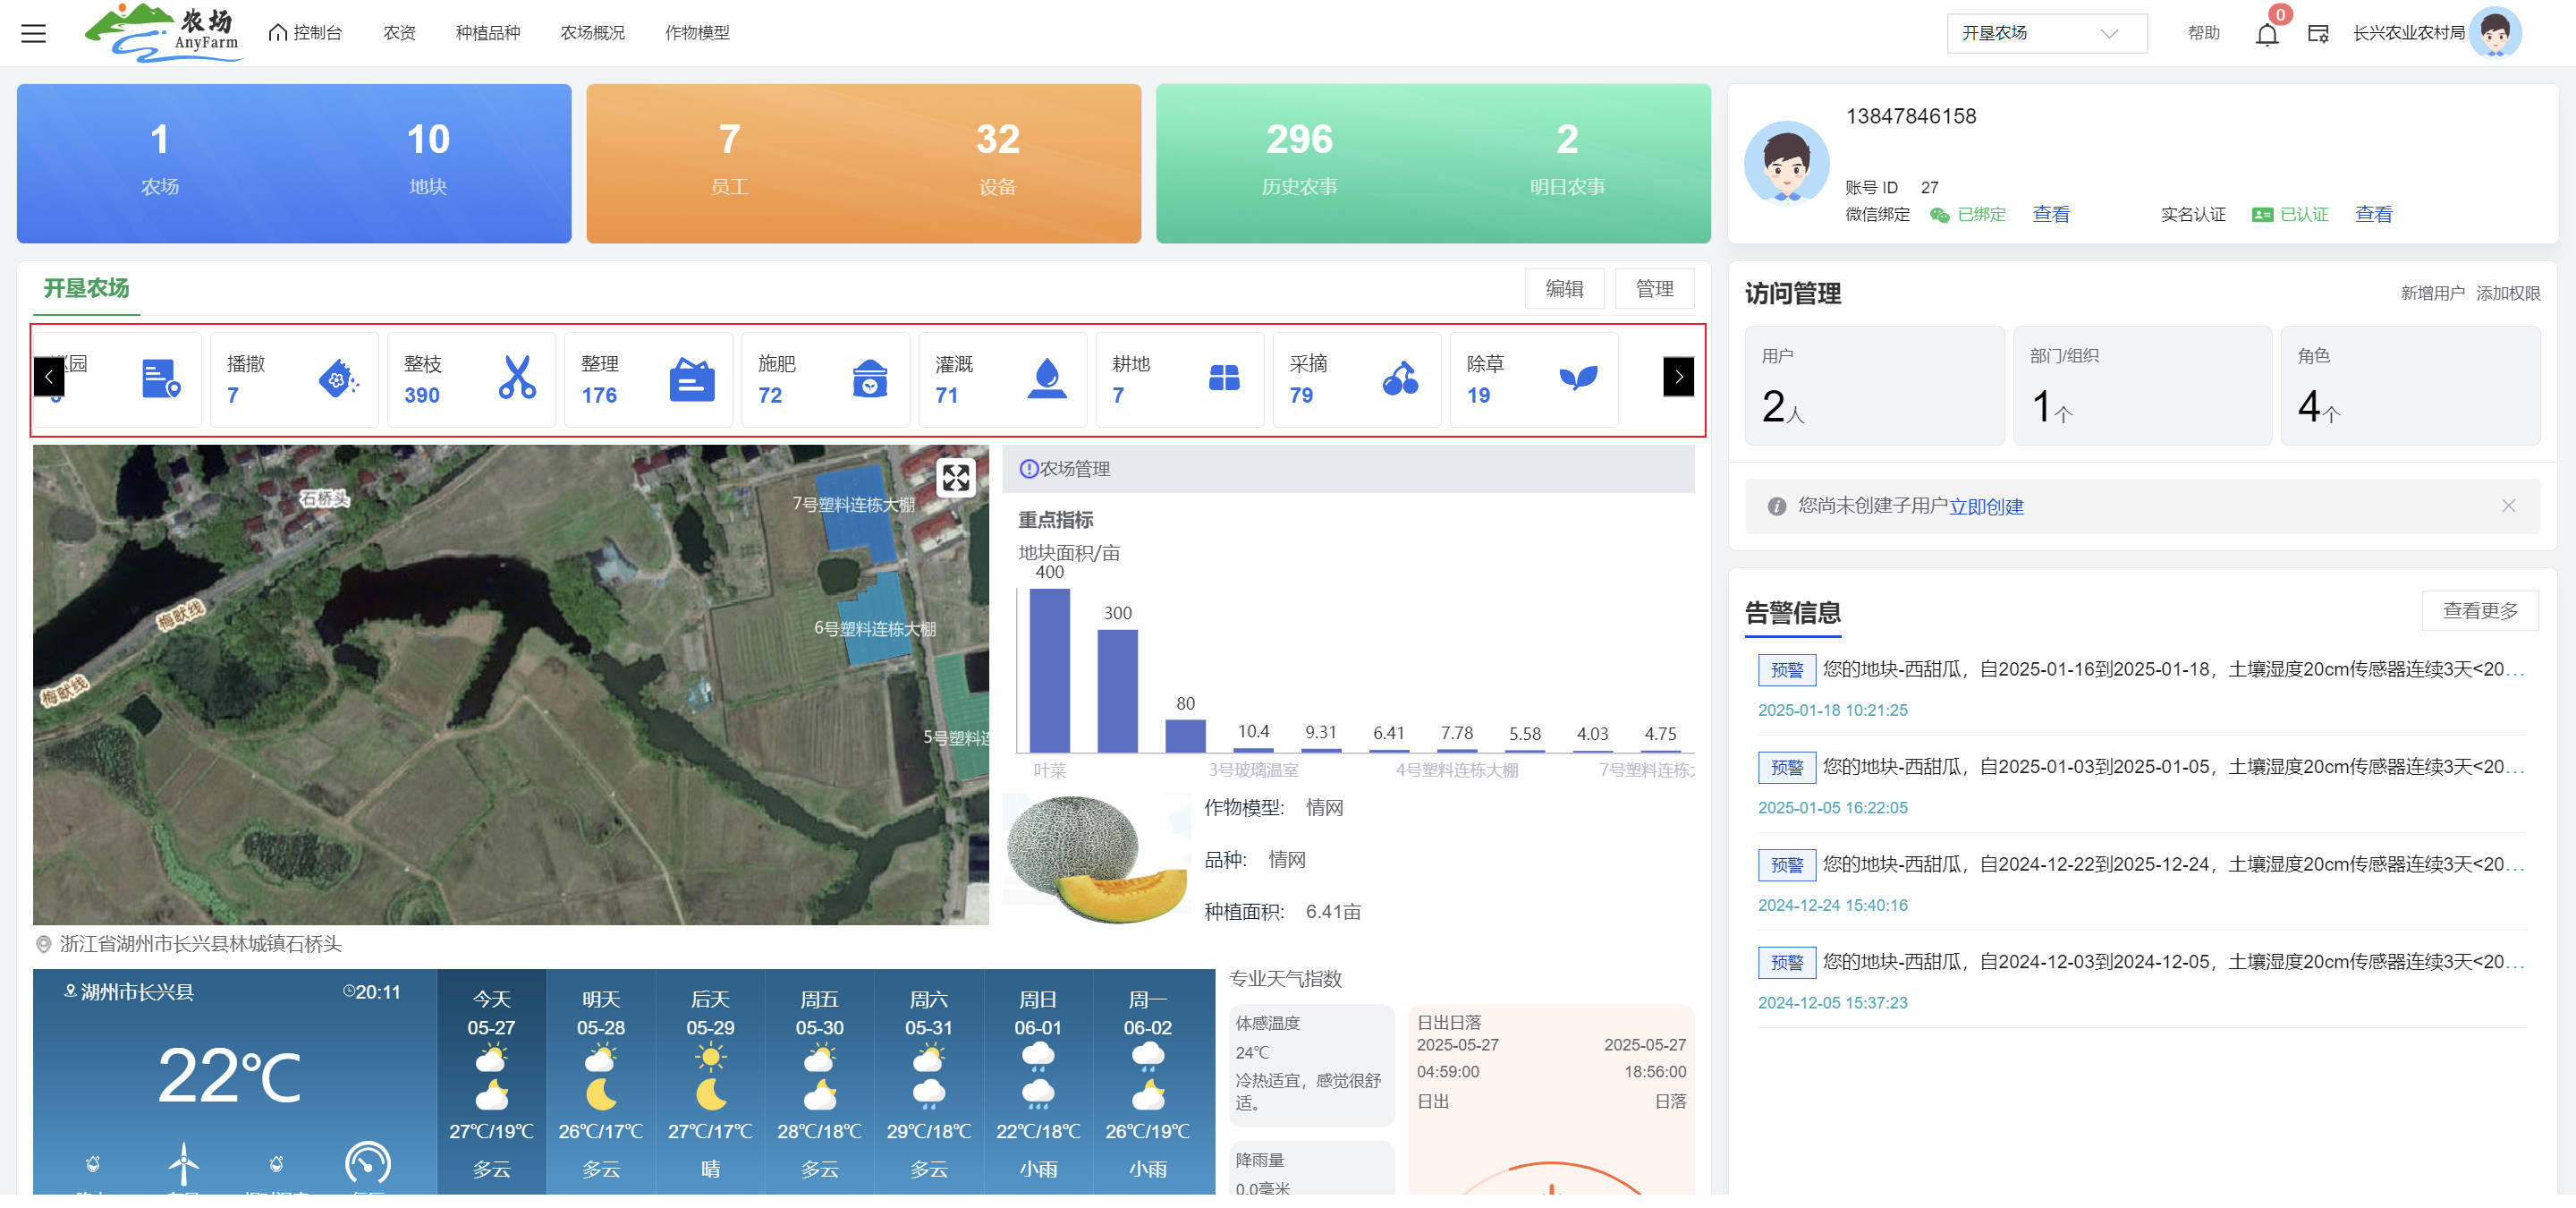Click the weeding leaf icon
Image resolution: width=2576 pixels, height=1208 pixels.
click(1577, 378)
